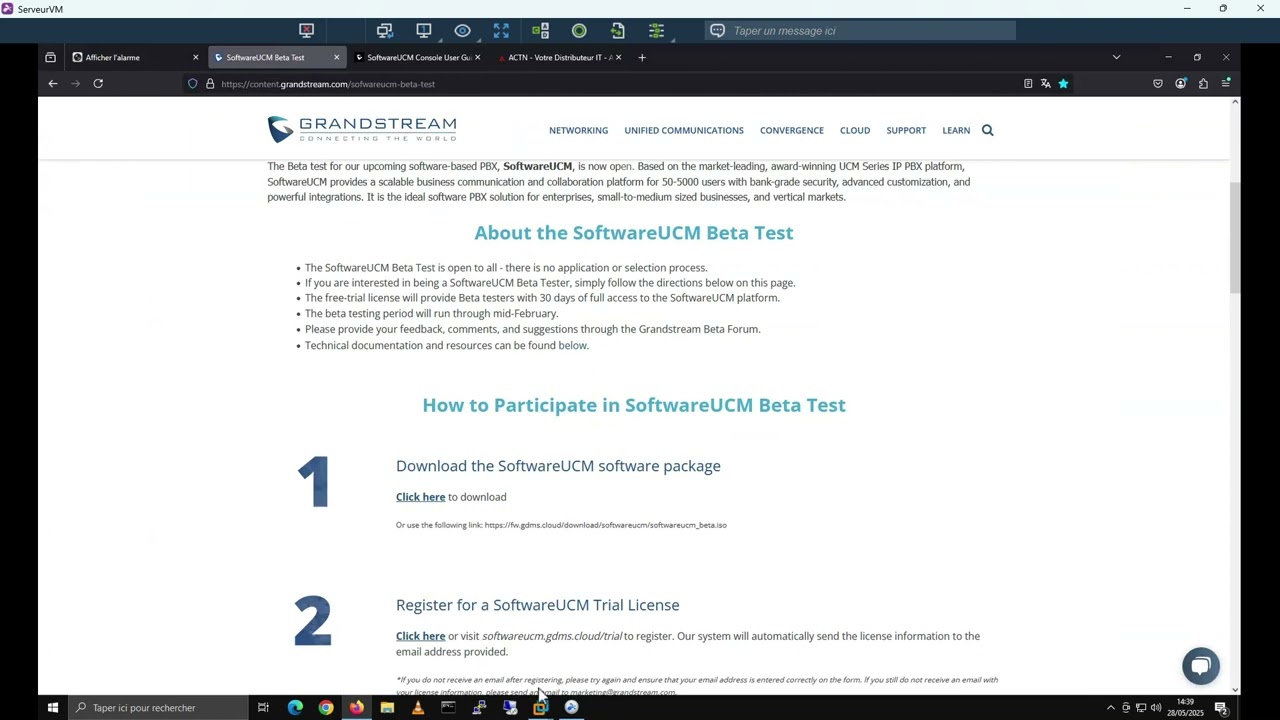Open Microsoft Edge from the taskbar

click(x=295, y=708)
